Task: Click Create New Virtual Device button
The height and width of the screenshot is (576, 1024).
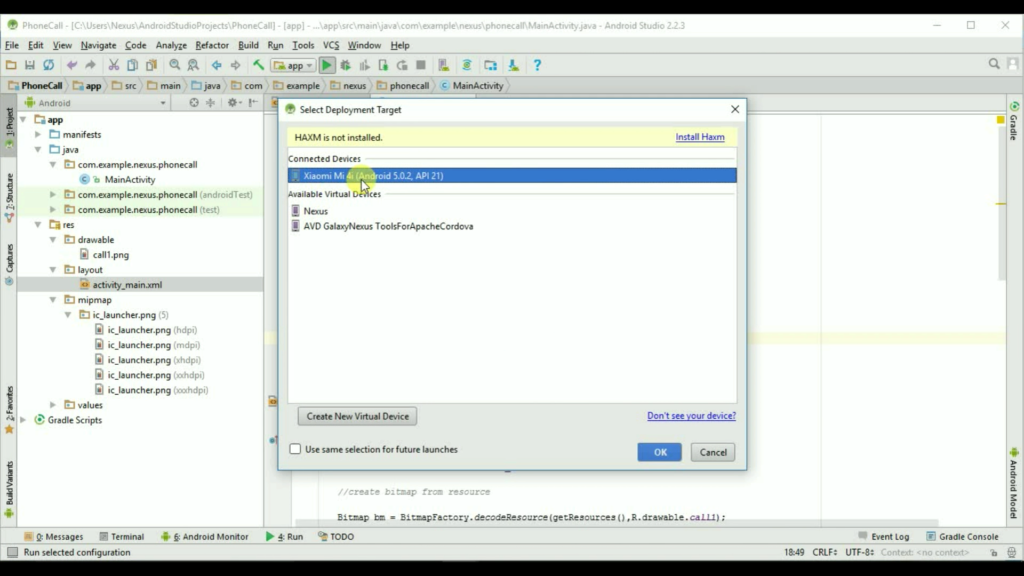Action: [357, 416]
